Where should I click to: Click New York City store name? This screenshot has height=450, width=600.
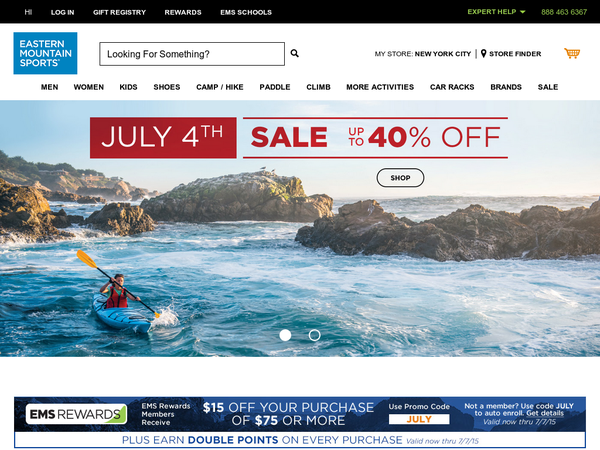[x=443, y=54]
